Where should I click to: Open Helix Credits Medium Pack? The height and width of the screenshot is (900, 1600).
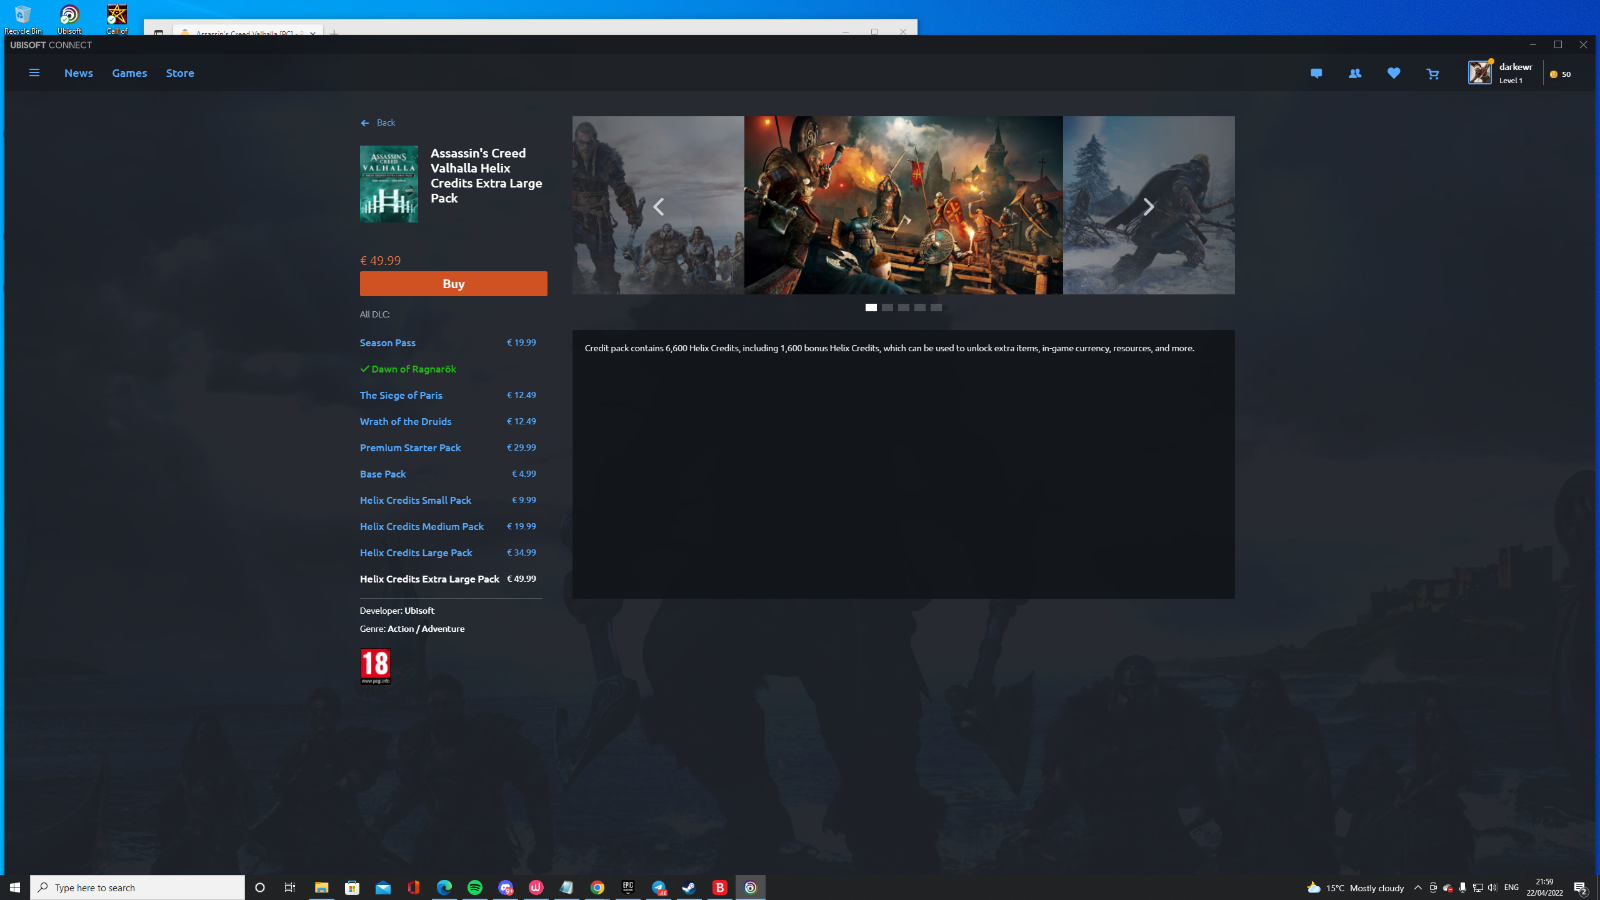(x=422, y=527)
